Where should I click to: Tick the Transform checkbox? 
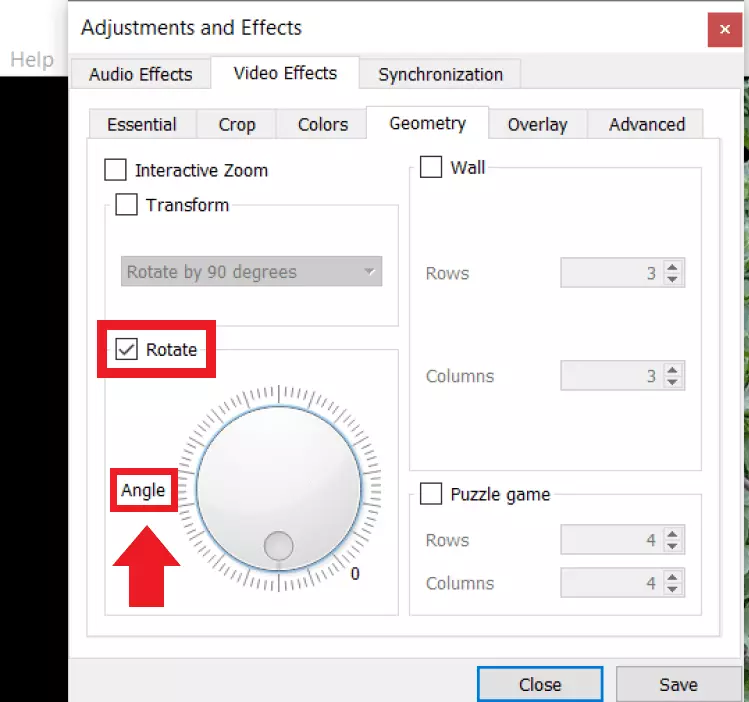(127, 205)
